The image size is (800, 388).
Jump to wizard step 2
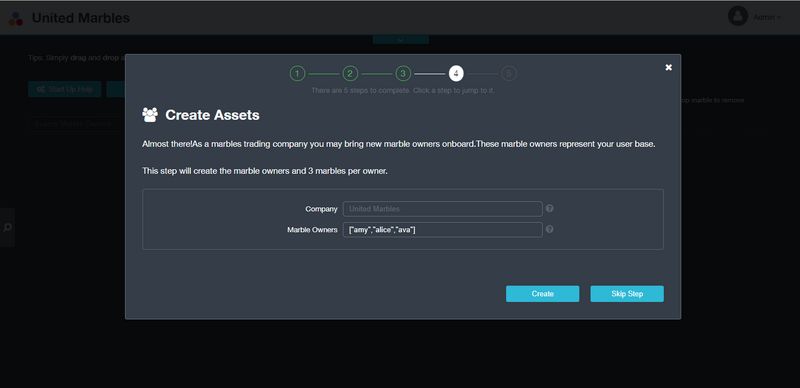point(350,74)
